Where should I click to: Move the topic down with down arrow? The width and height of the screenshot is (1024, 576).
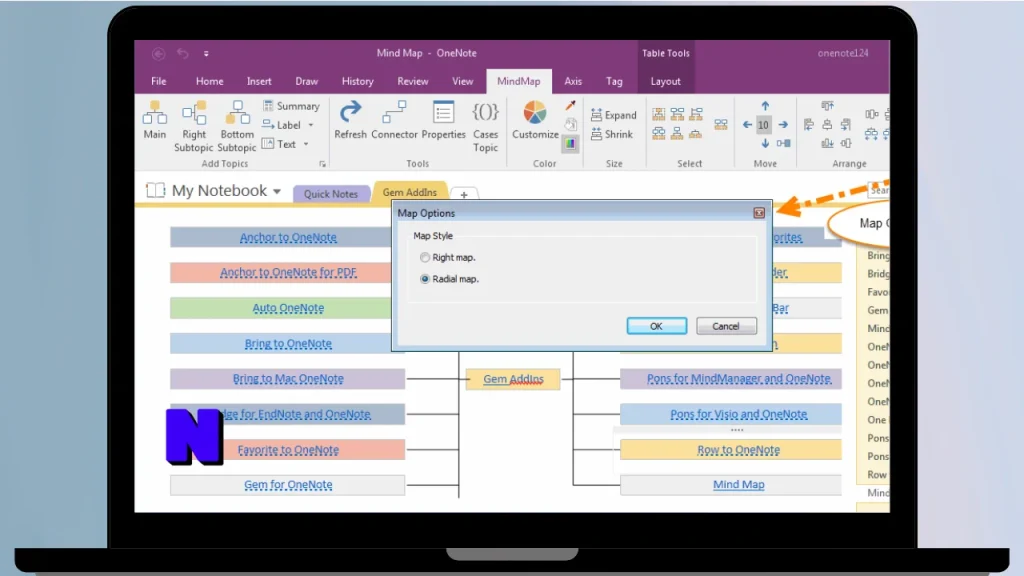click(765, 143)
